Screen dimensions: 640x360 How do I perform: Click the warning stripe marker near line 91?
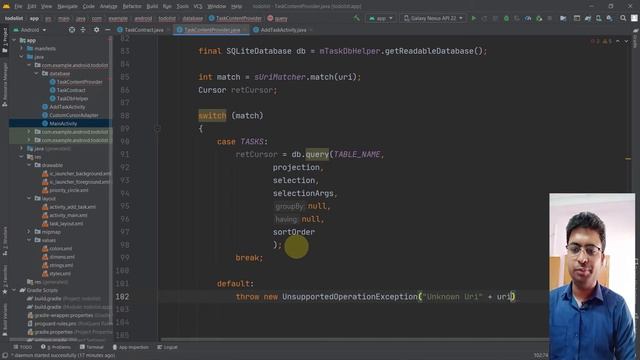628,159
